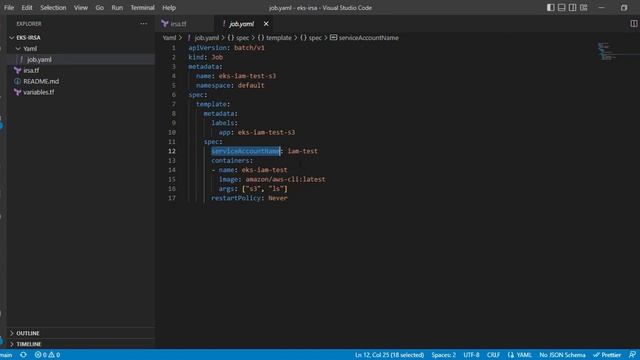Image resolution: width=640 pixels, height=360 pixels.
Task: Click the split editor icon
Action: click(x=634, y=24)
